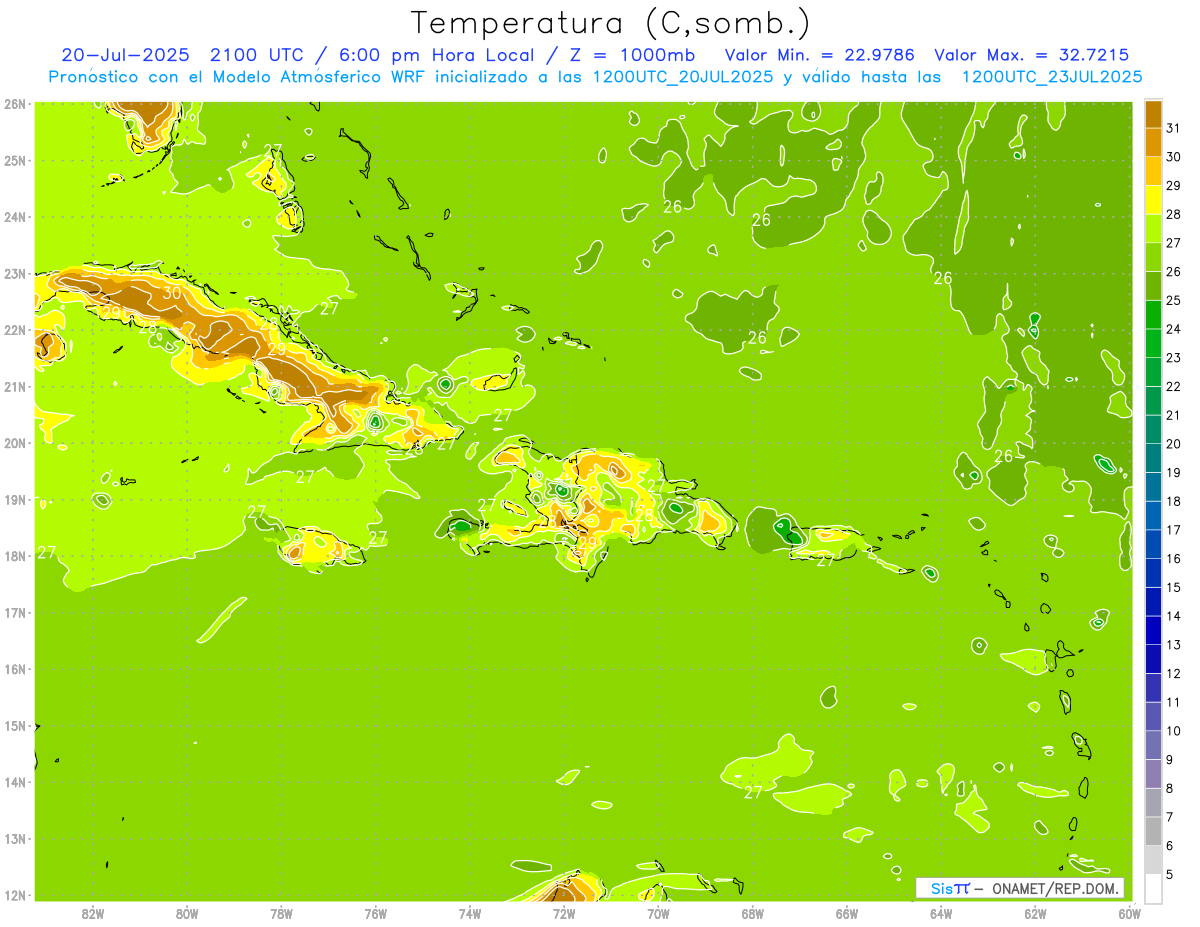
Task: Click the "68W" longitude axis label
Action: [753, 913]
